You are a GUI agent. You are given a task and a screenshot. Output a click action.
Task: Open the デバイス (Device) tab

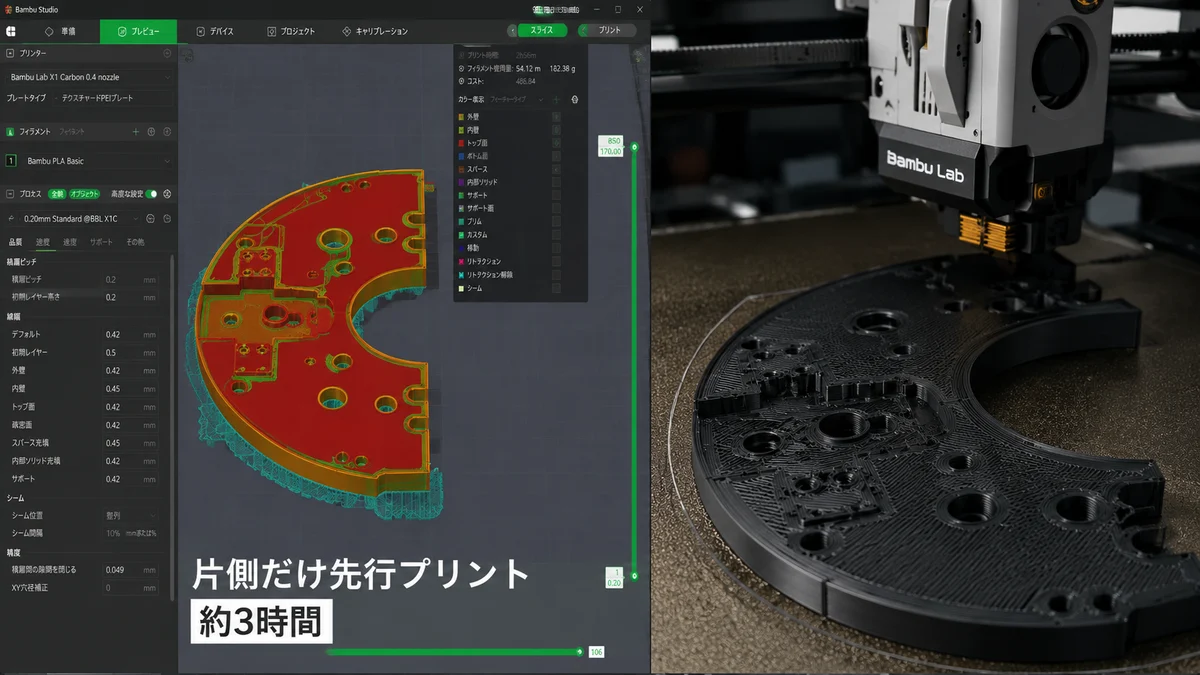(x=215, y=31)
